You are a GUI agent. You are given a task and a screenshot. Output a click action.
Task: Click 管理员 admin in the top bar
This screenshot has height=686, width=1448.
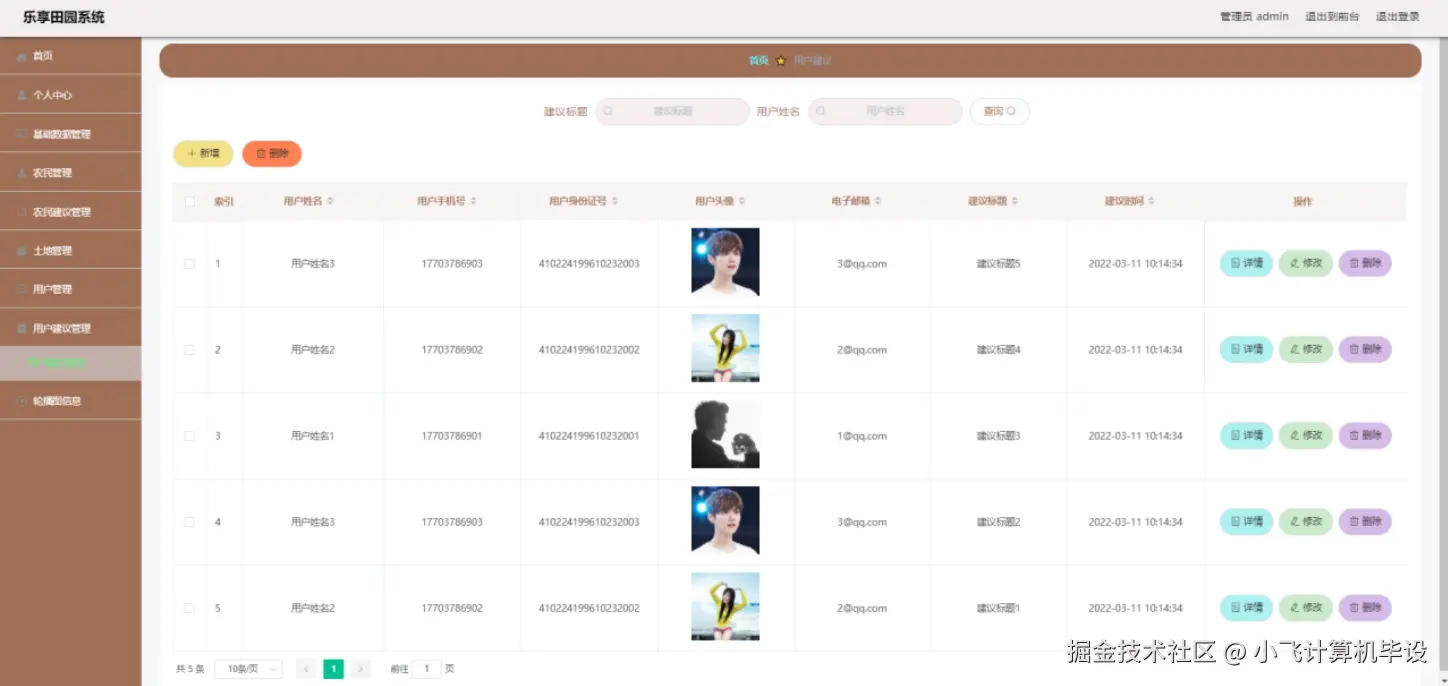click(x=1254, y=17)
